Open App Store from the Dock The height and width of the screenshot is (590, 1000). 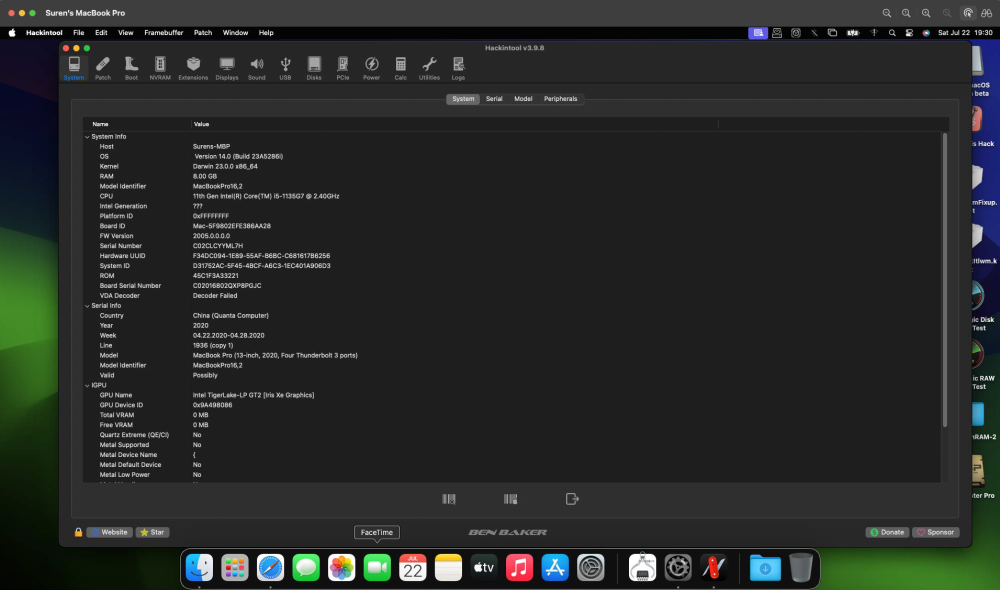(x=555, y=567)
